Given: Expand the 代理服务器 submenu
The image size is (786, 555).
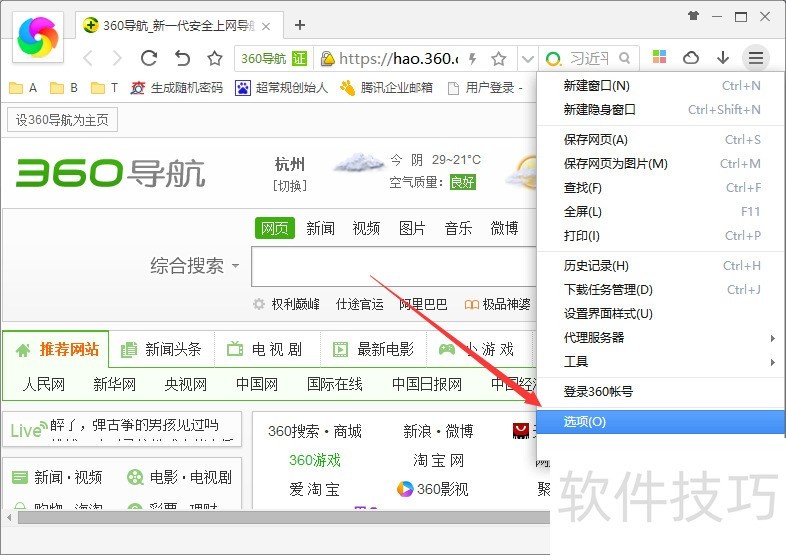Looking at the screenshot, I should (660, 337).
